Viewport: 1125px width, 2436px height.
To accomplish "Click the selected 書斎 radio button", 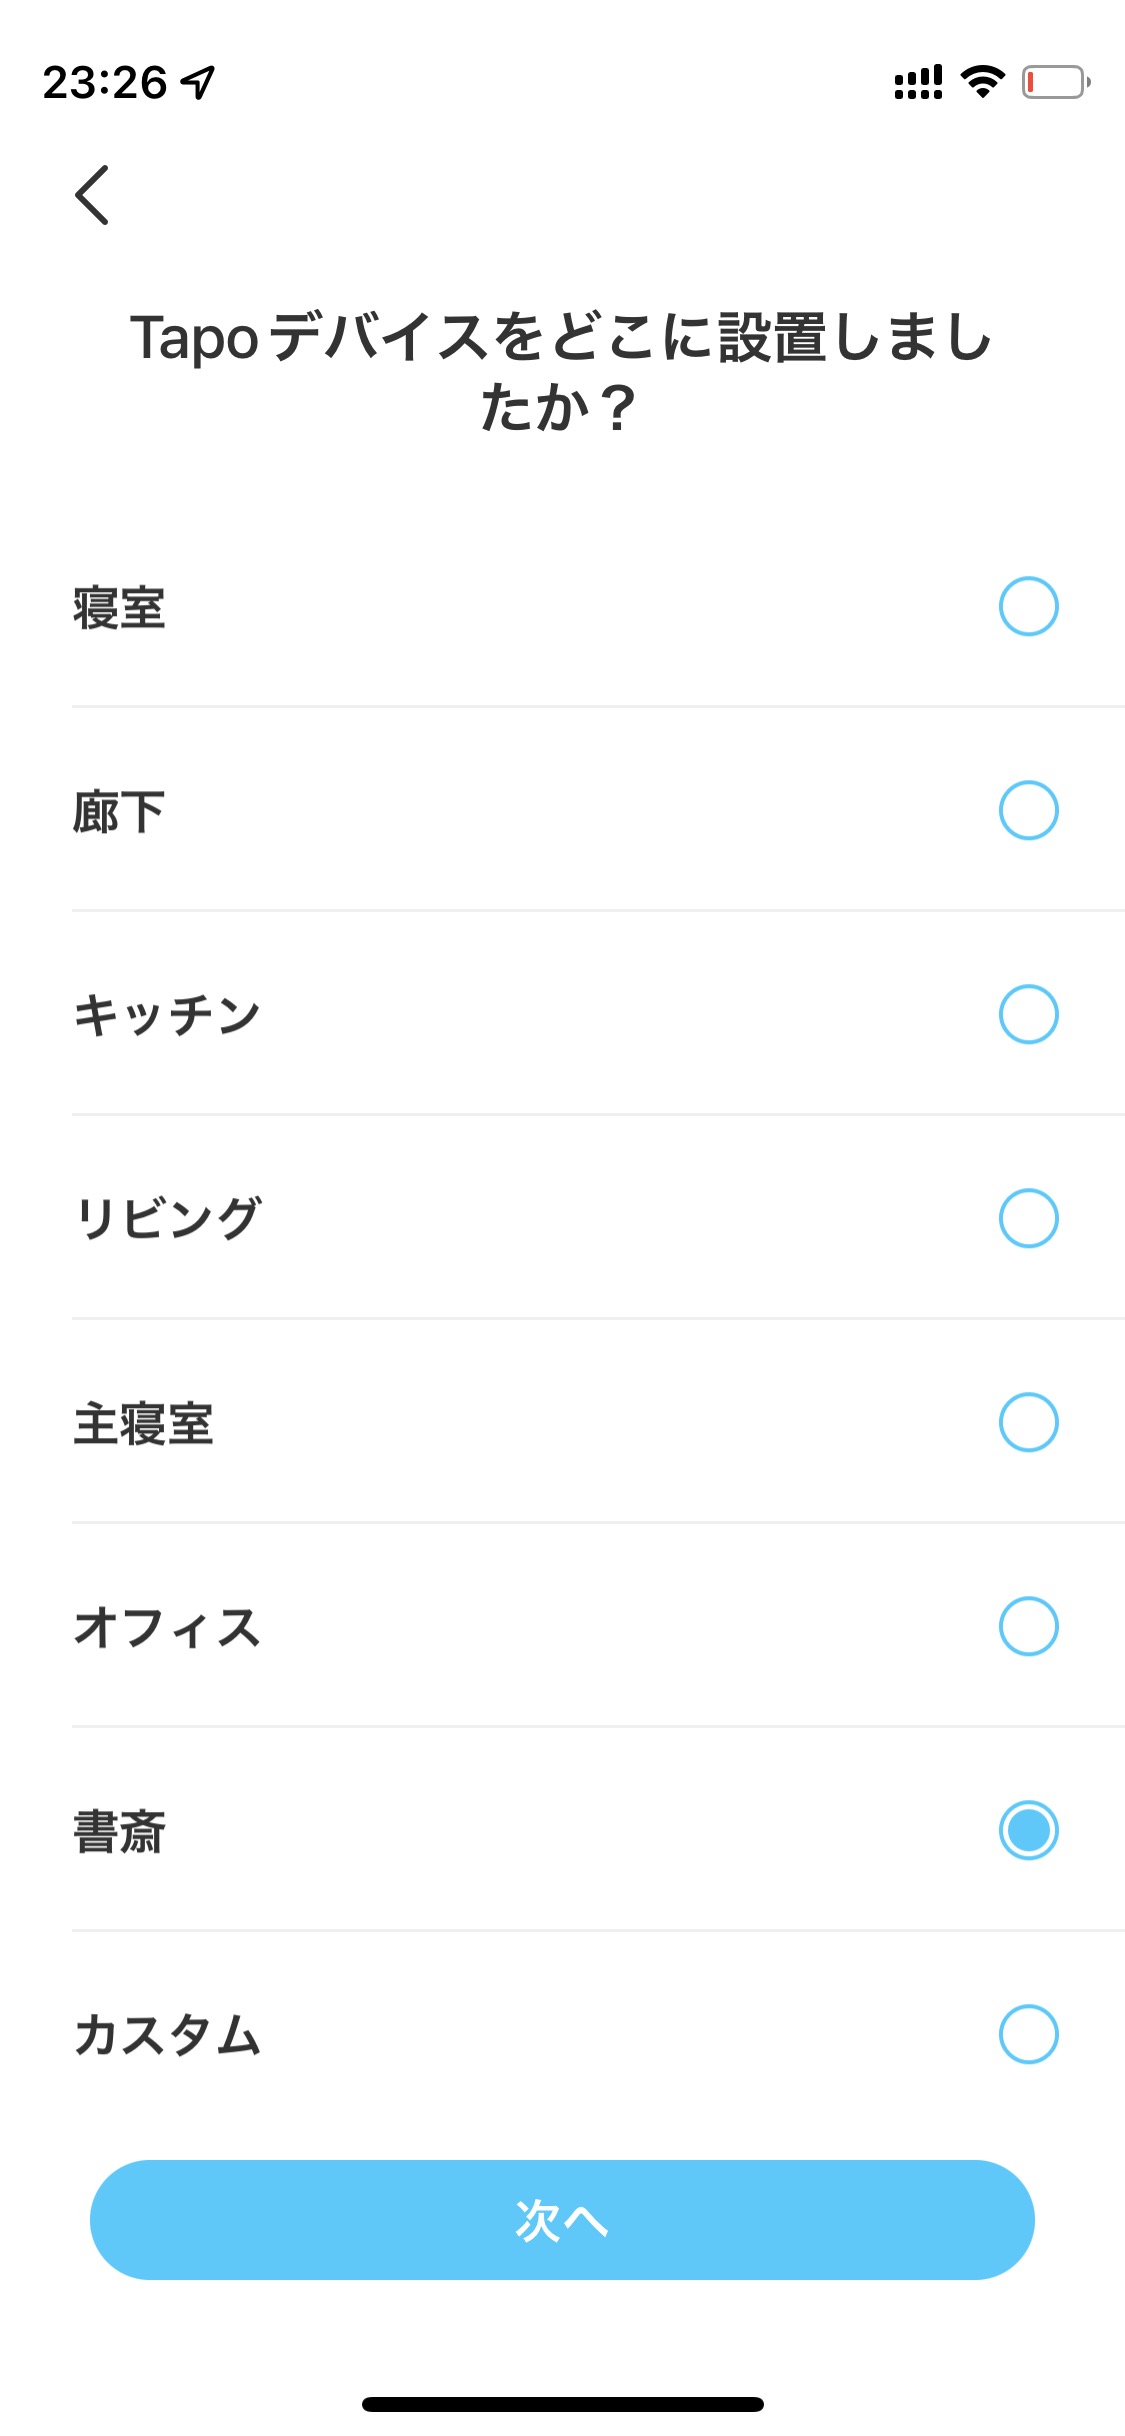I will click(x=1028, y=1831).
